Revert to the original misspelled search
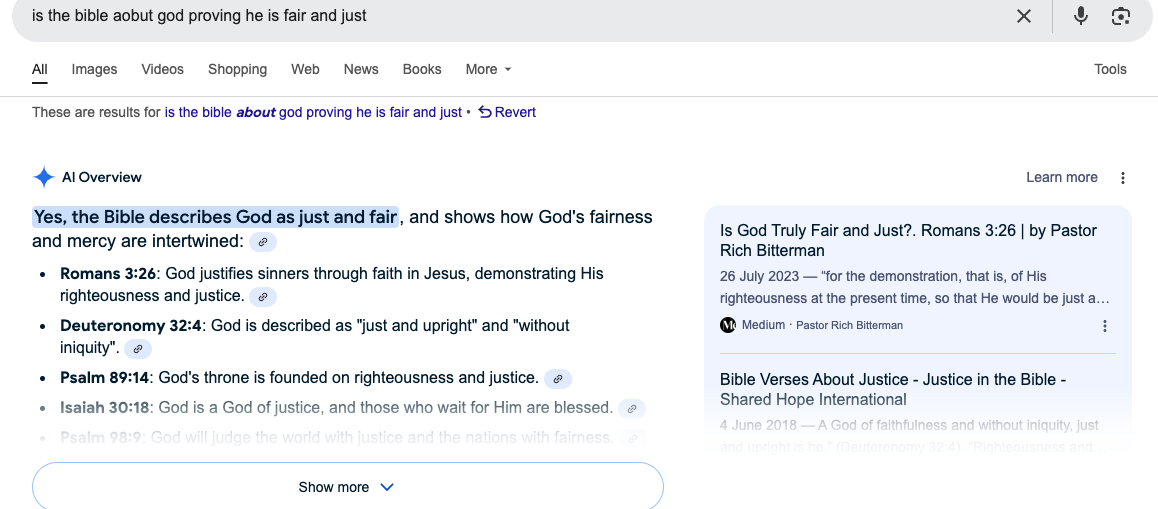The height and width of the screenshot is (509, 1158). 507,112
